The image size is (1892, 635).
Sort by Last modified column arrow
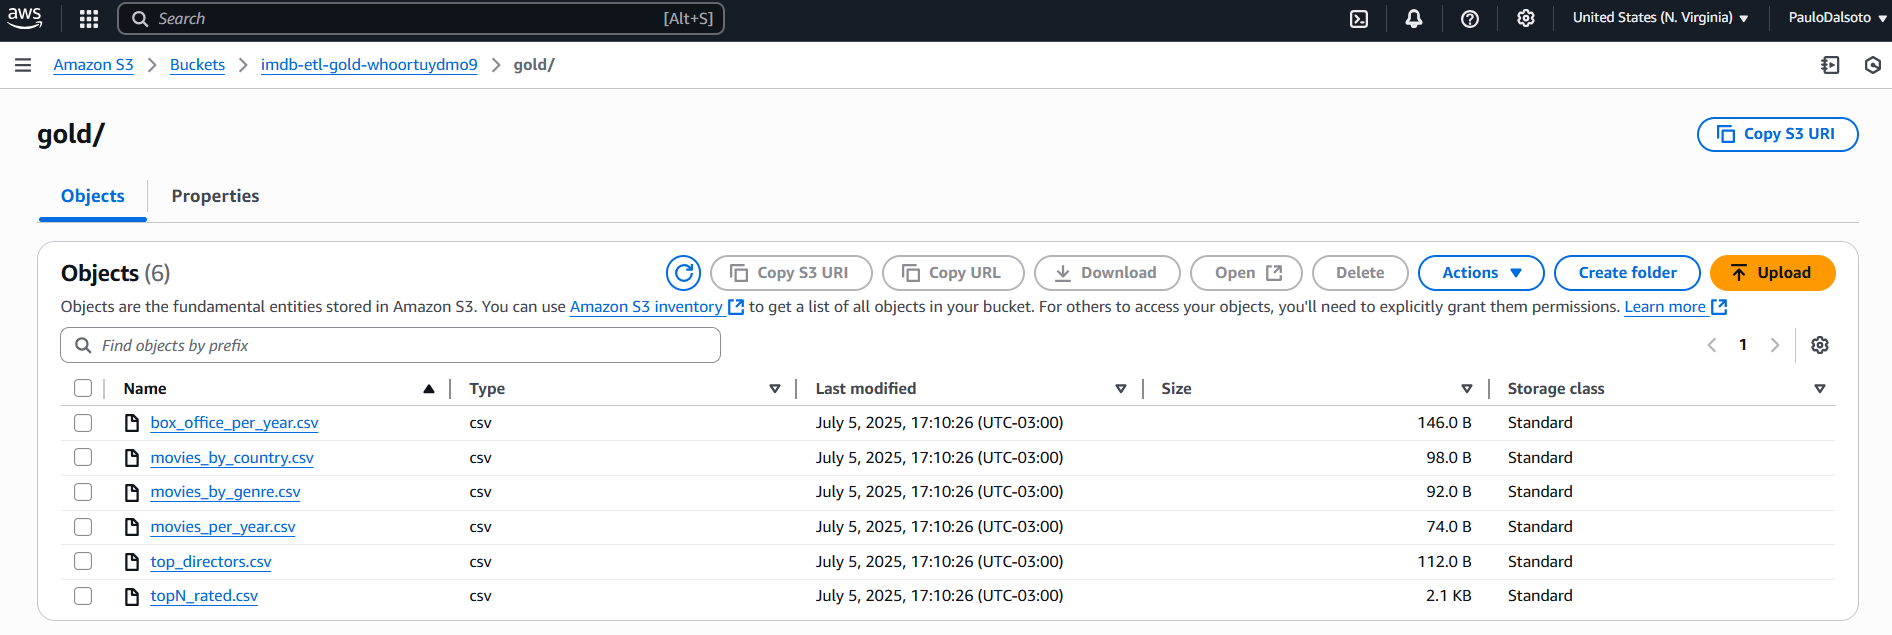tap(1121, 389)
